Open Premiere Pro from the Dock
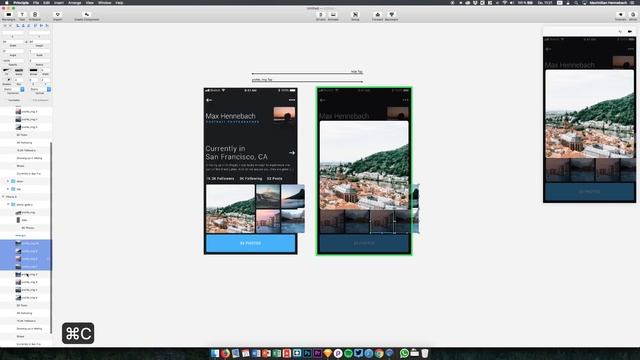The width and height of the screenshot is (640, 360). [x=318, y=353]
